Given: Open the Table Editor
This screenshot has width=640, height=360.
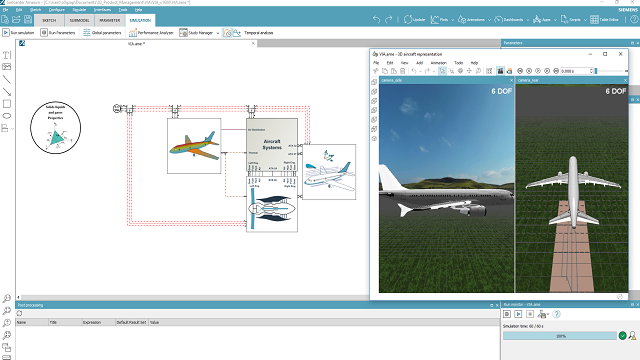Looking at the screenshot, I should tap(604, 19).
